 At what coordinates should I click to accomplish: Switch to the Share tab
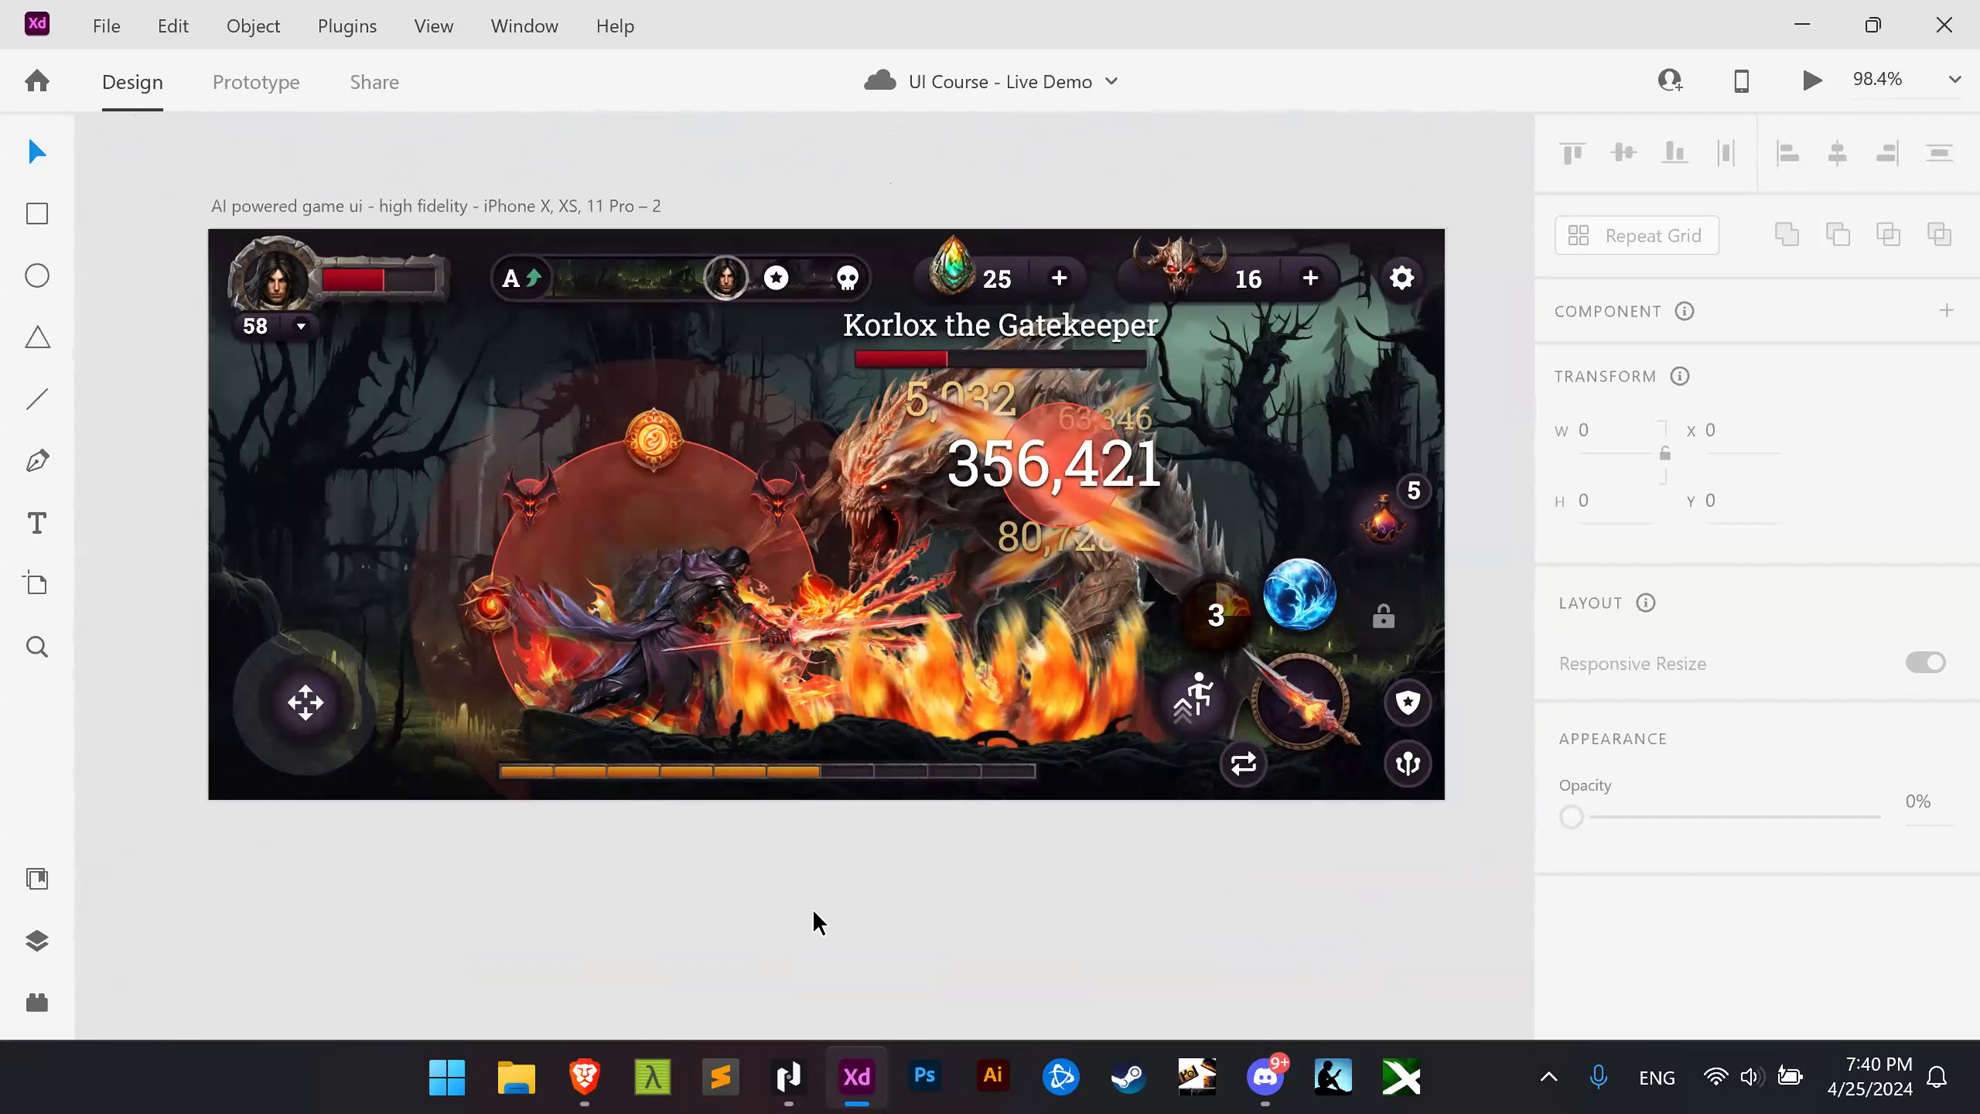coord(374,82)
